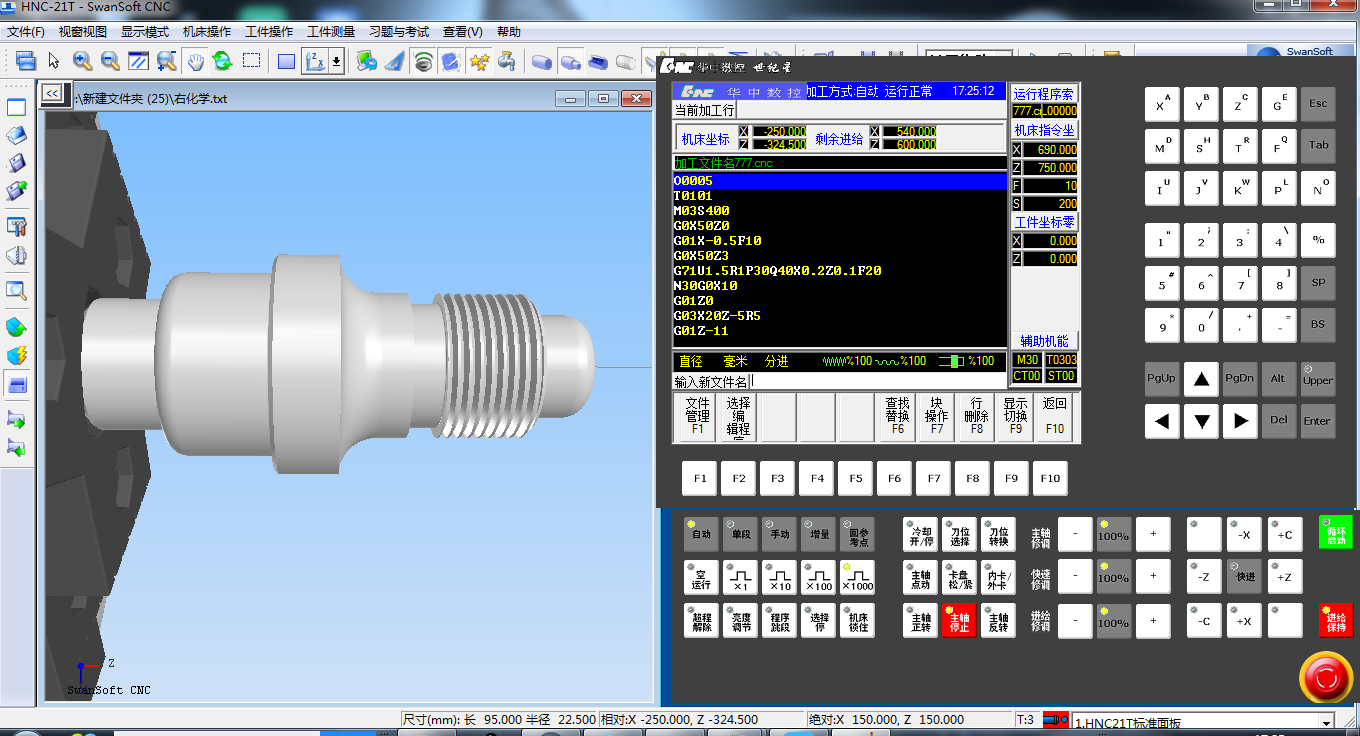Click the faucet coolant display icon
The width and height of the screenshot is (1360, 736).
point(508,61)
